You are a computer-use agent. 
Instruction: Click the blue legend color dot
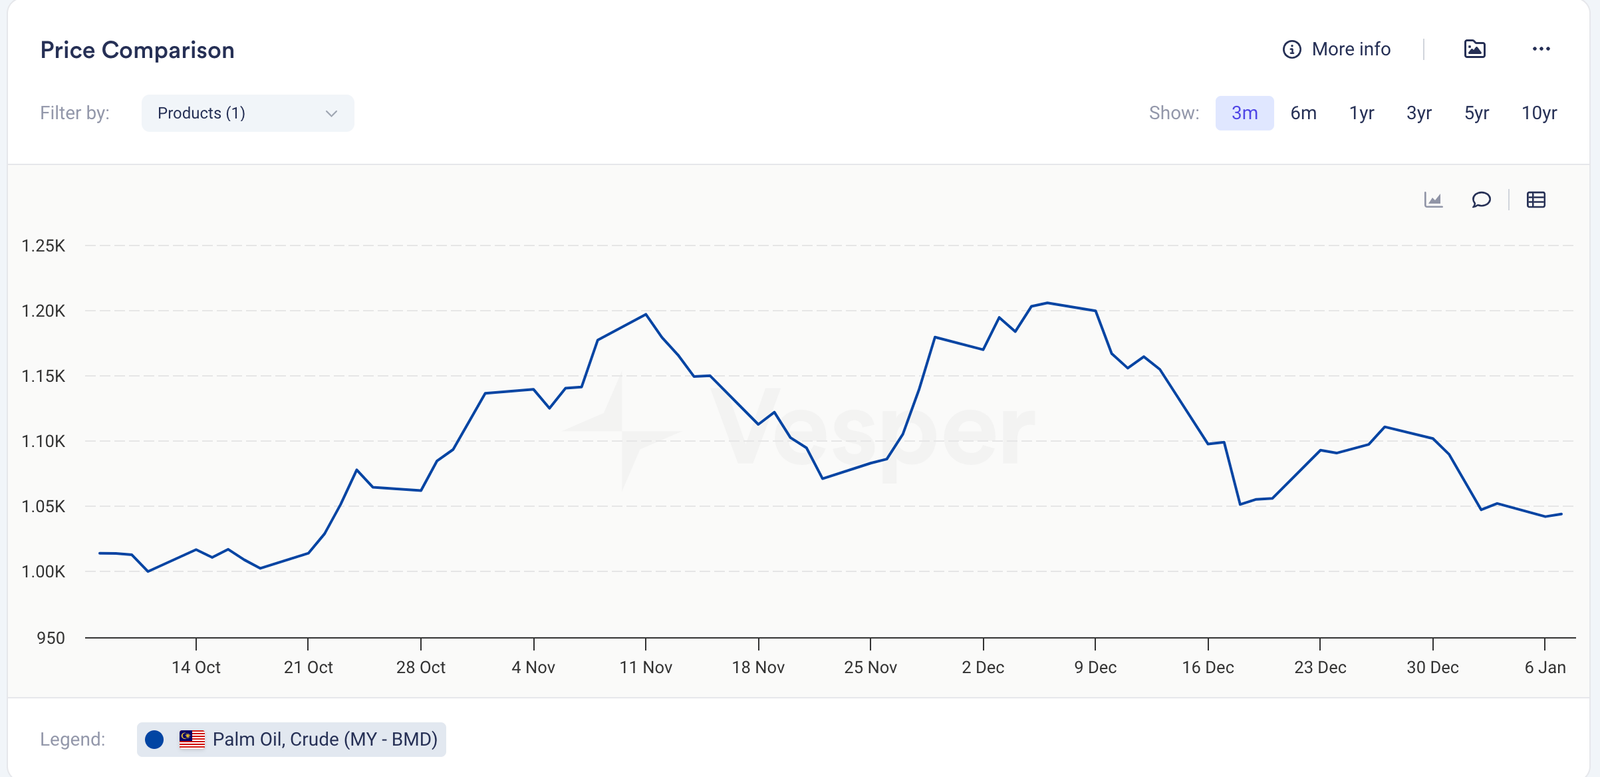(154, 739)
